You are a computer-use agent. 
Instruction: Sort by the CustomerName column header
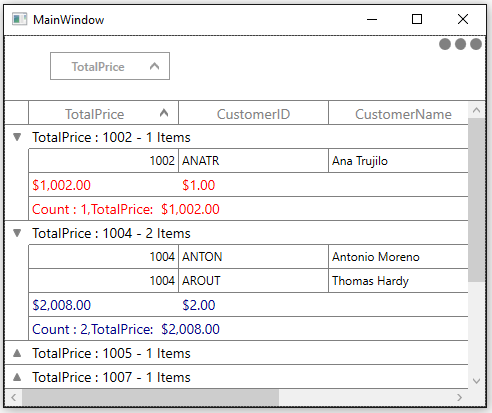pyautogui.click(x=399, y=113)
